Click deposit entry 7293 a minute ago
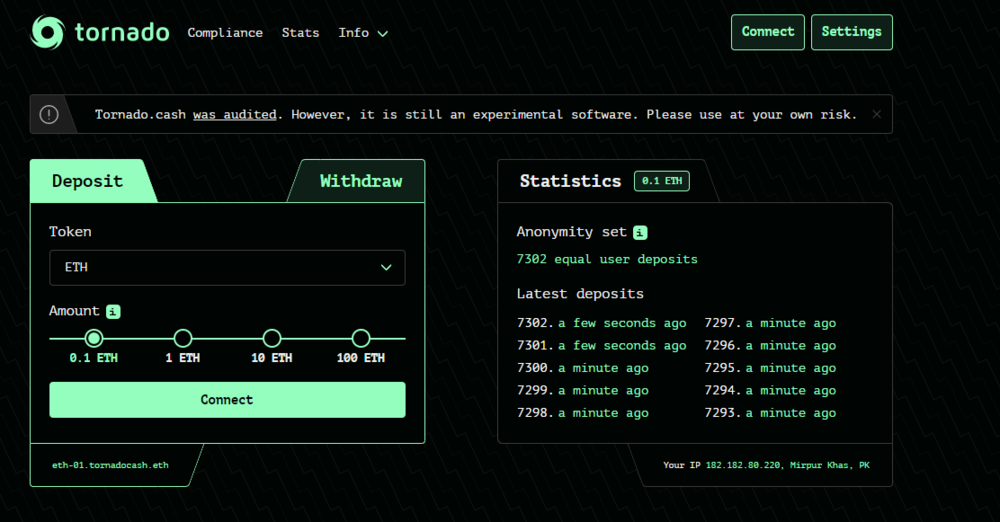The image size is (1000, 522). click(770, 413)
